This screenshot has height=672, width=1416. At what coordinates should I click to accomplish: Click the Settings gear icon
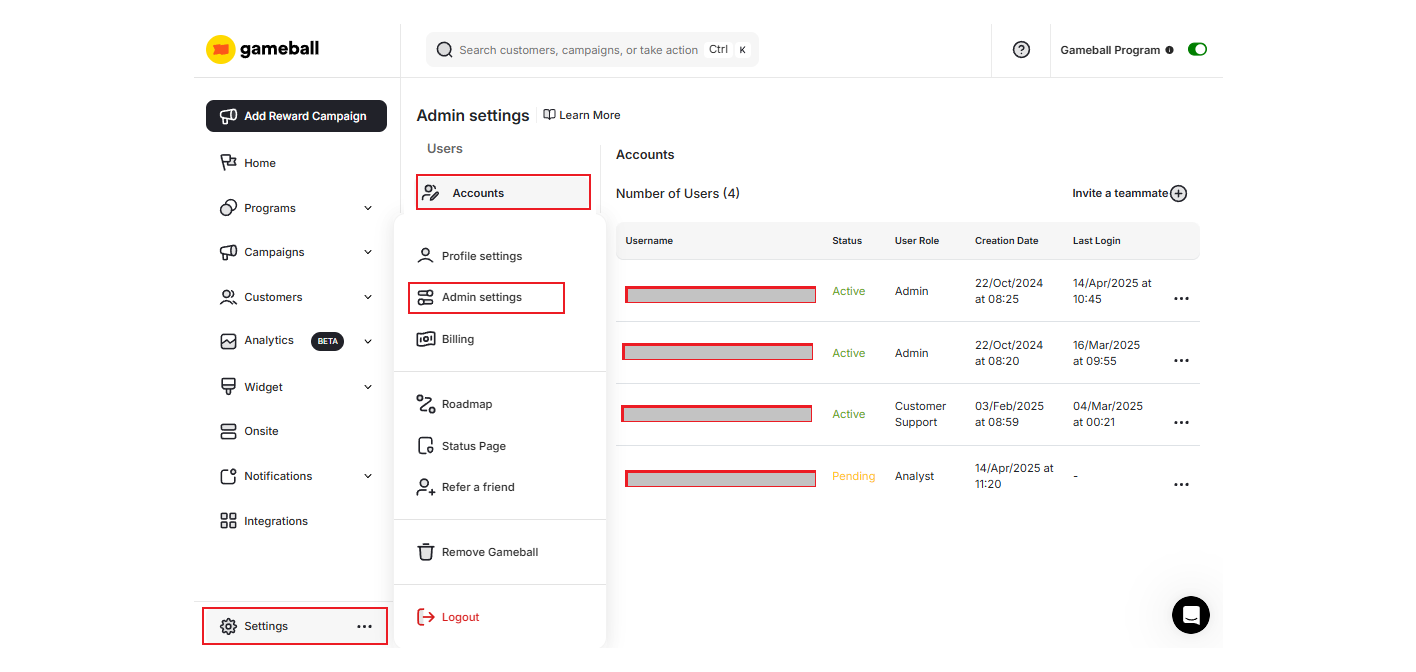coord(228,626)
